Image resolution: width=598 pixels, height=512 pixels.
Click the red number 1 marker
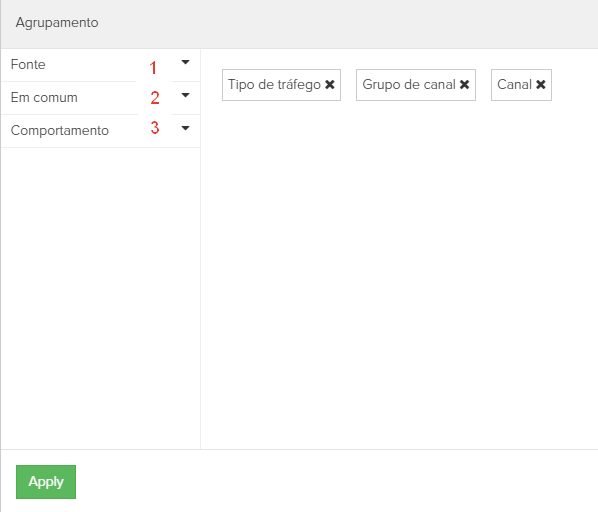click(x=153, y=68)
